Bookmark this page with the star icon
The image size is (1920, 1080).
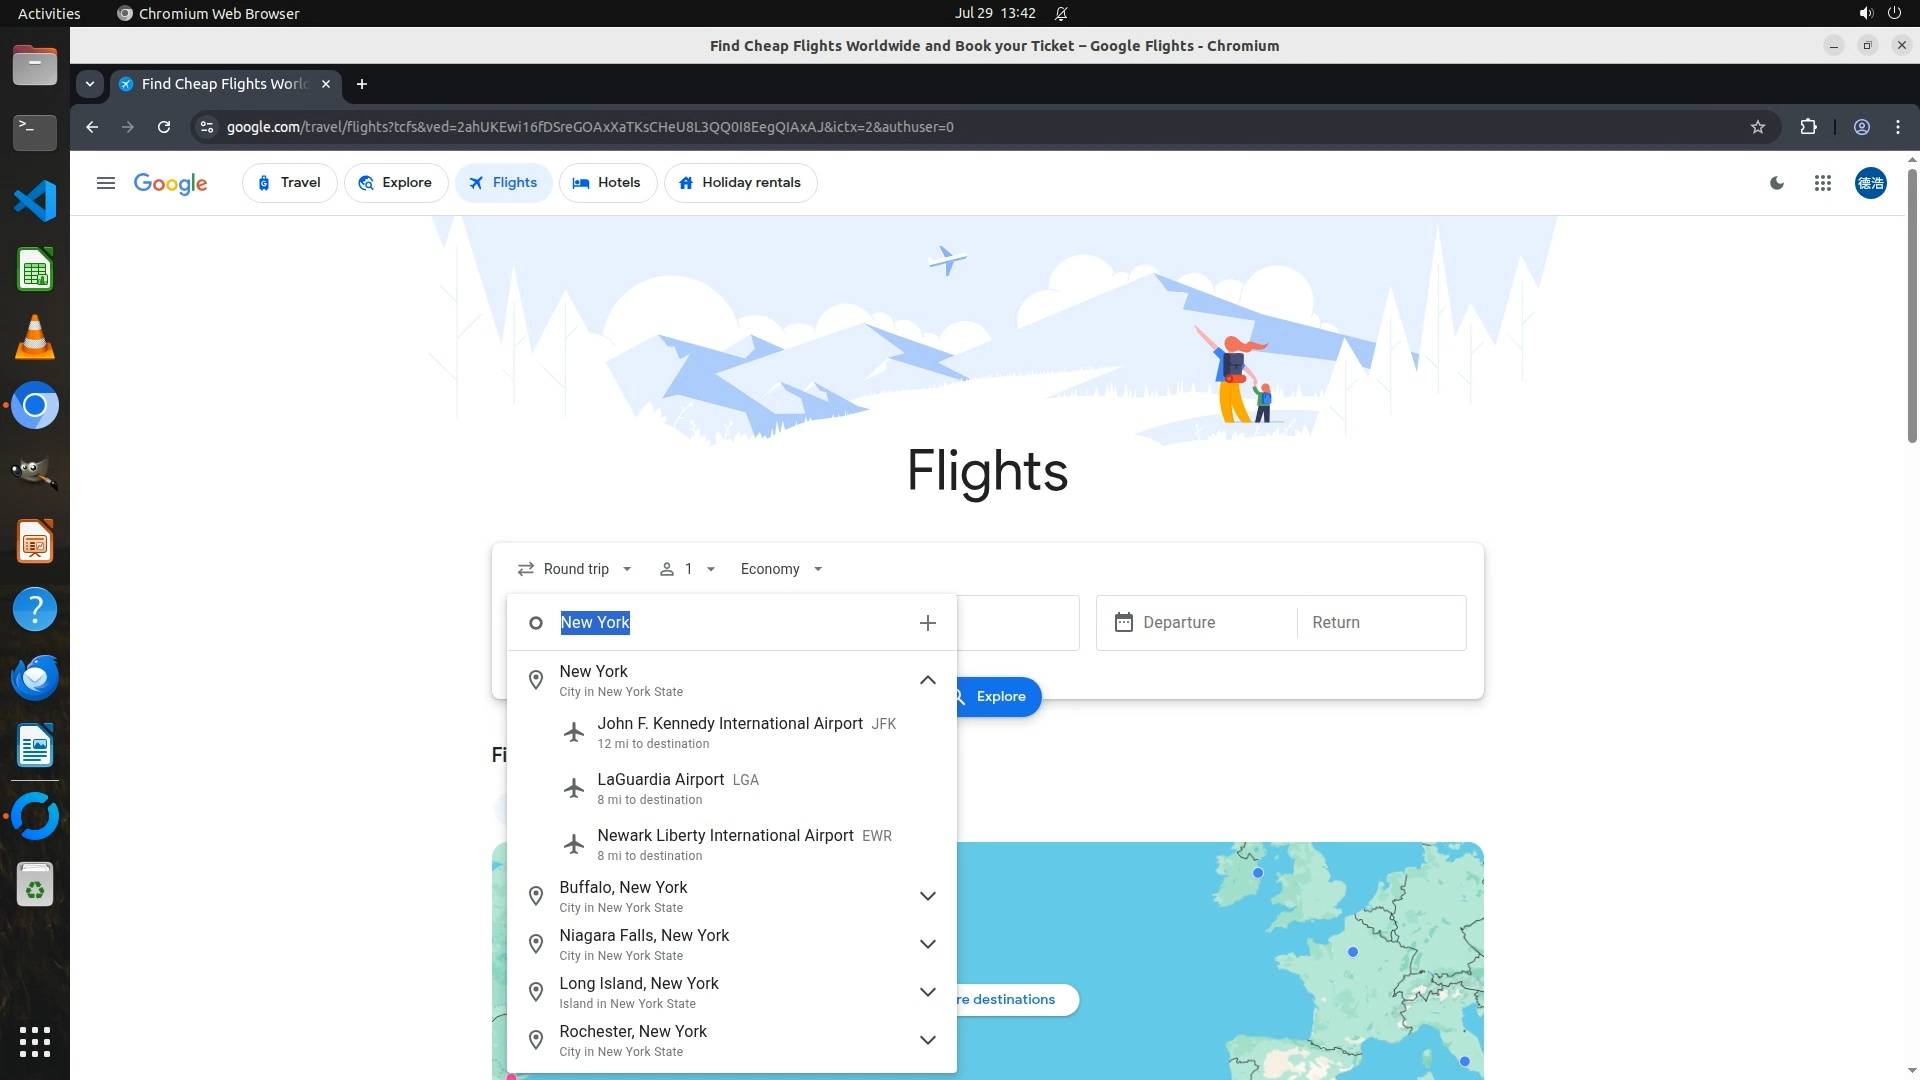1758,127
